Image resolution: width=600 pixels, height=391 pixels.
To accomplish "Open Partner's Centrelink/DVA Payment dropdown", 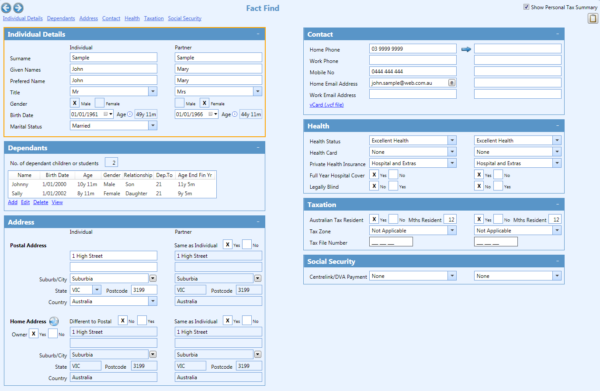I will pos(557,276).
